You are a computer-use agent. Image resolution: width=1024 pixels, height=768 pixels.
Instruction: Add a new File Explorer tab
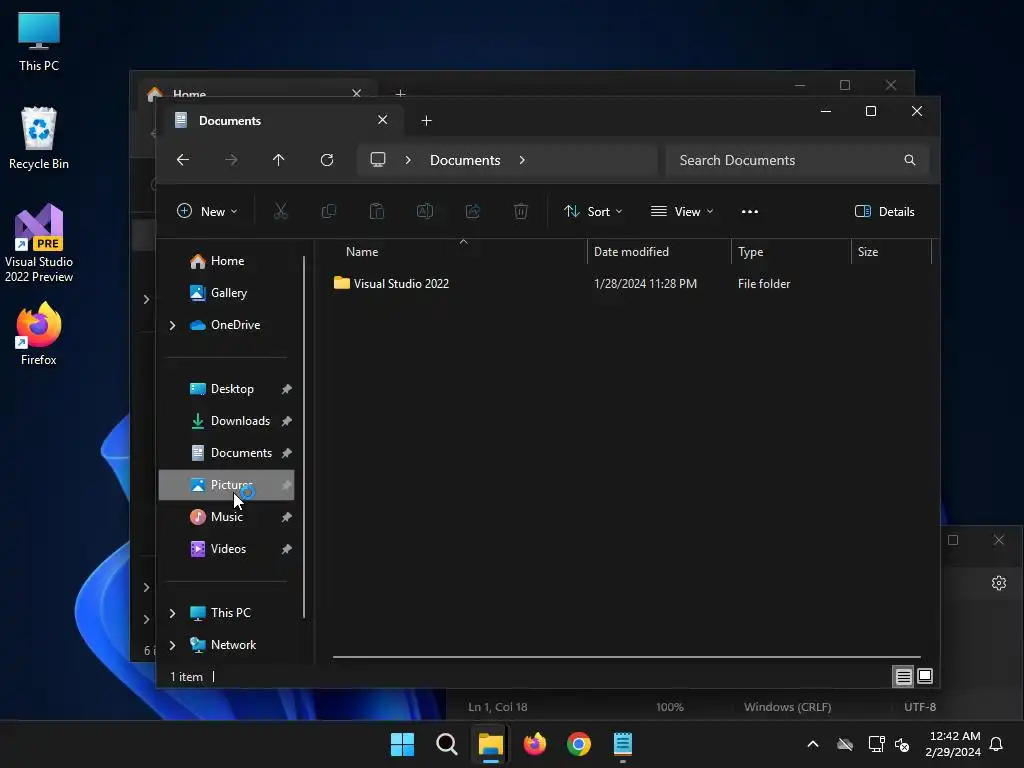point(426,121)
